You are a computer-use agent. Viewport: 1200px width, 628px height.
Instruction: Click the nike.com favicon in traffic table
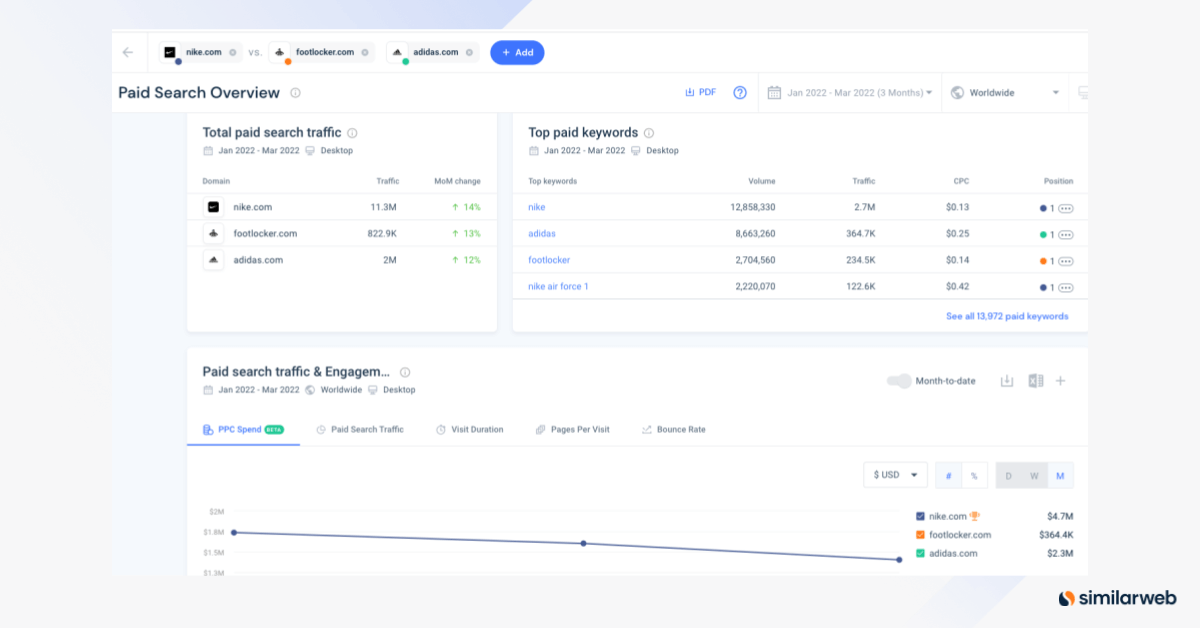pyautogui.click(x=213, y=207)
